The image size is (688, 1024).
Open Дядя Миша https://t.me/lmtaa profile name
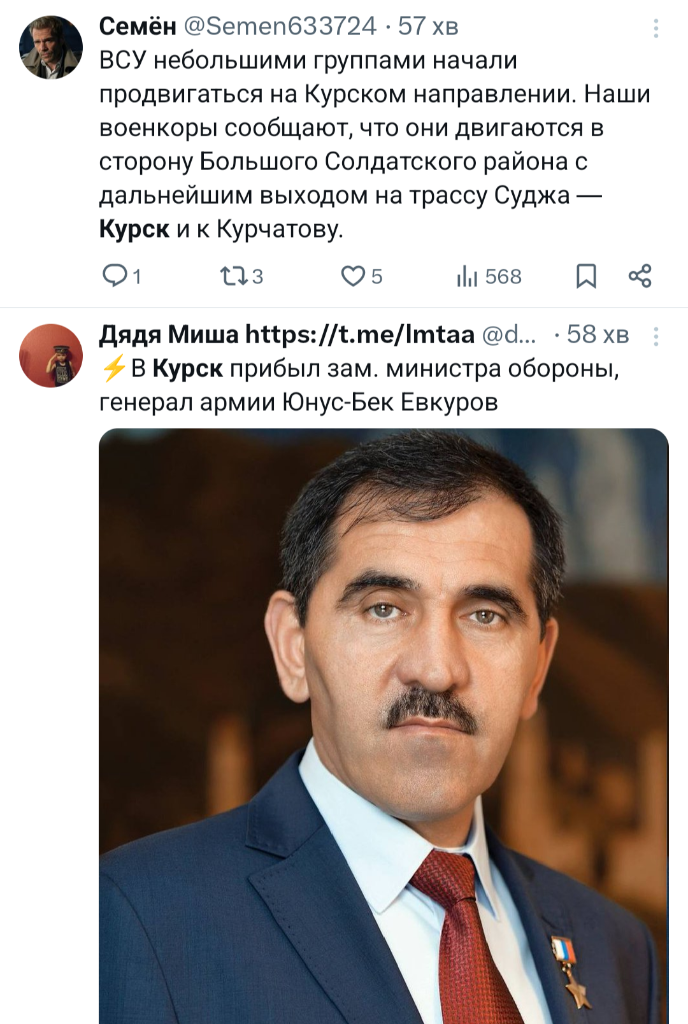click(287, 334)
